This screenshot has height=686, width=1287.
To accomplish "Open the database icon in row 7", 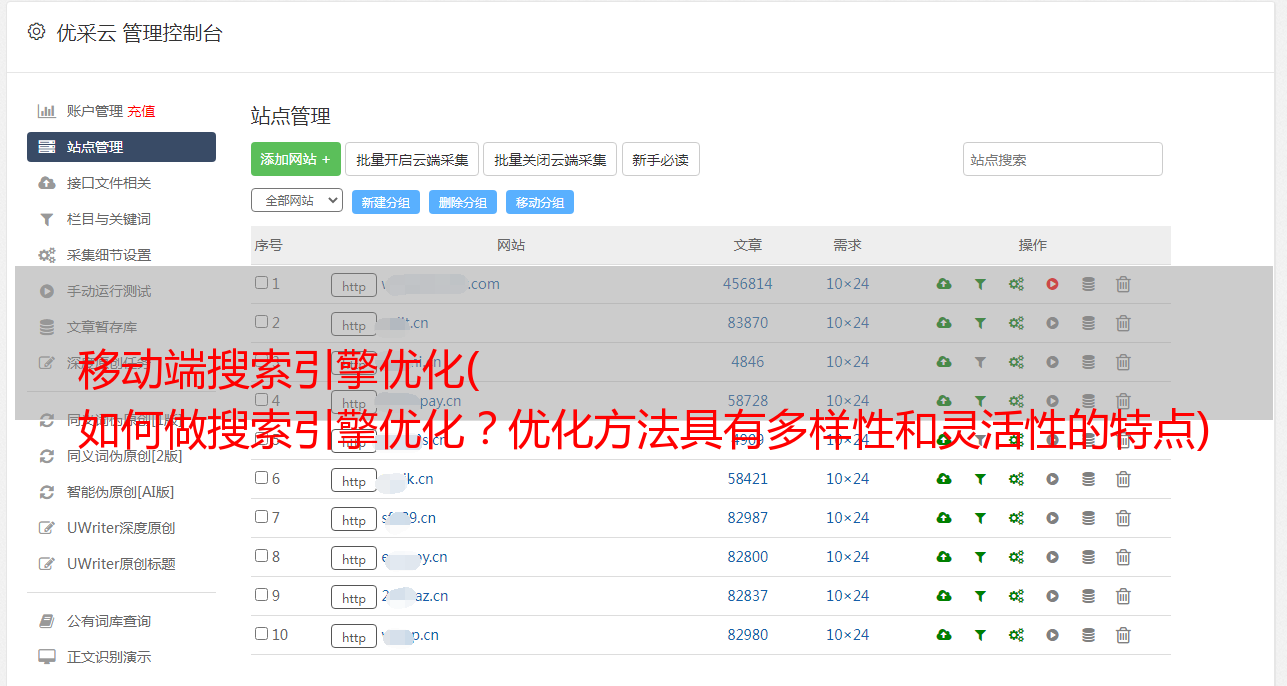I will (1088, 518).
